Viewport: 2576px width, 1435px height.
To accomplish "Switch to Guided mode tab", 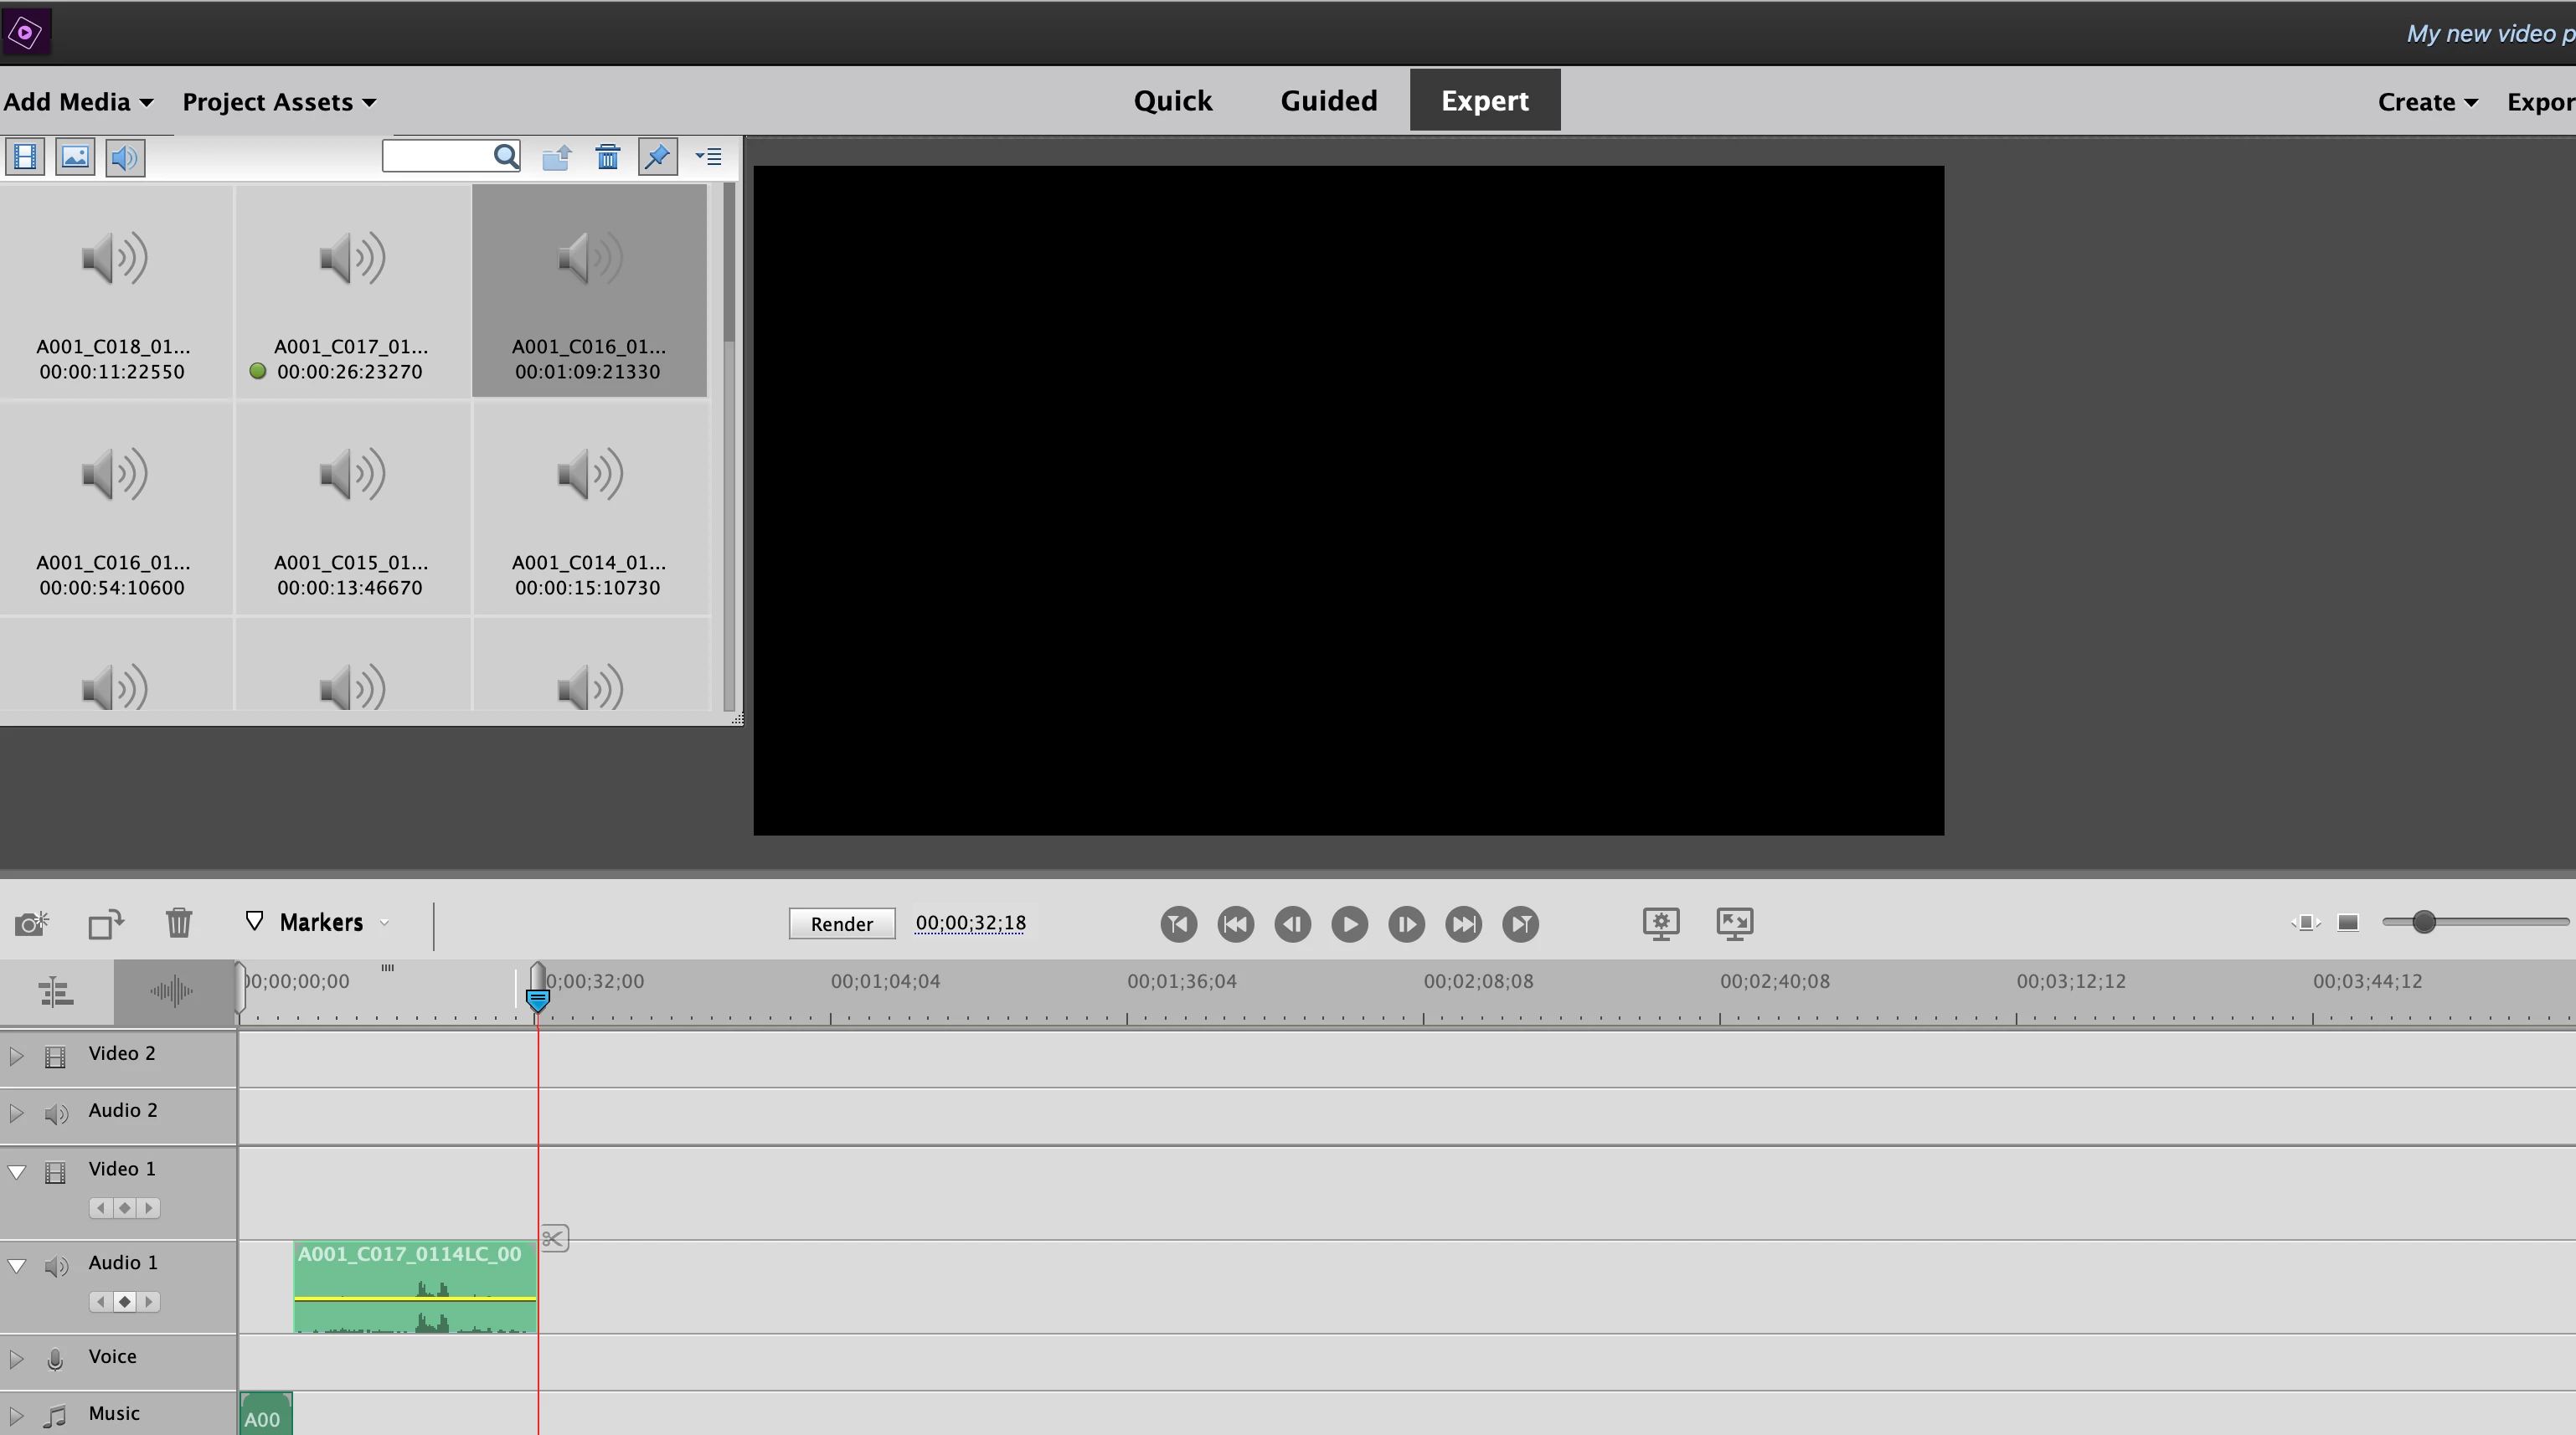I will [1328, 101].
